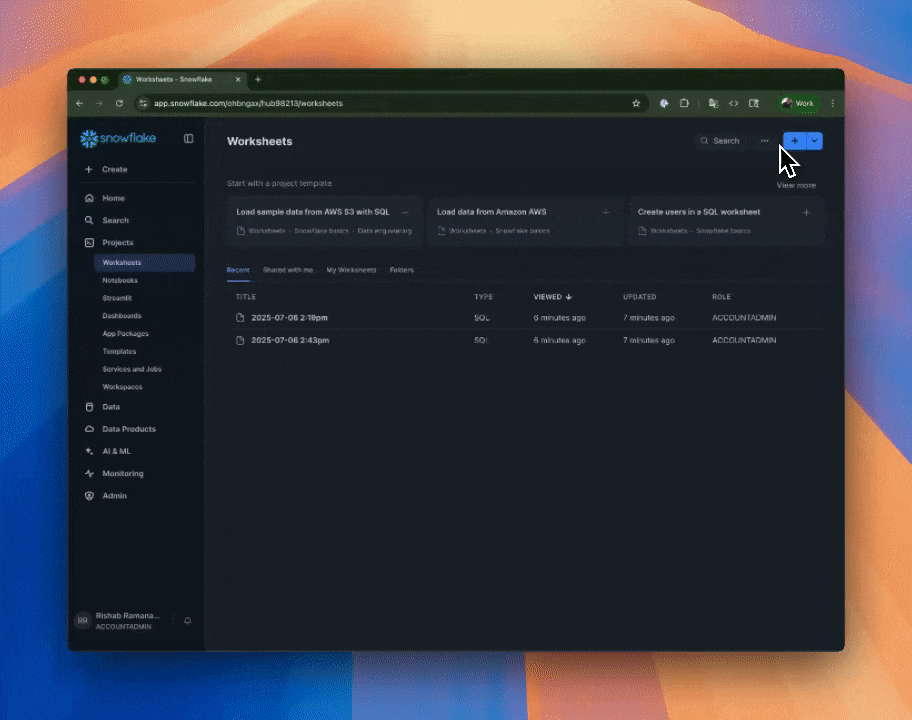The image size is (912, 720).
Task: Select the Data database icon
Action: point(90,407)
